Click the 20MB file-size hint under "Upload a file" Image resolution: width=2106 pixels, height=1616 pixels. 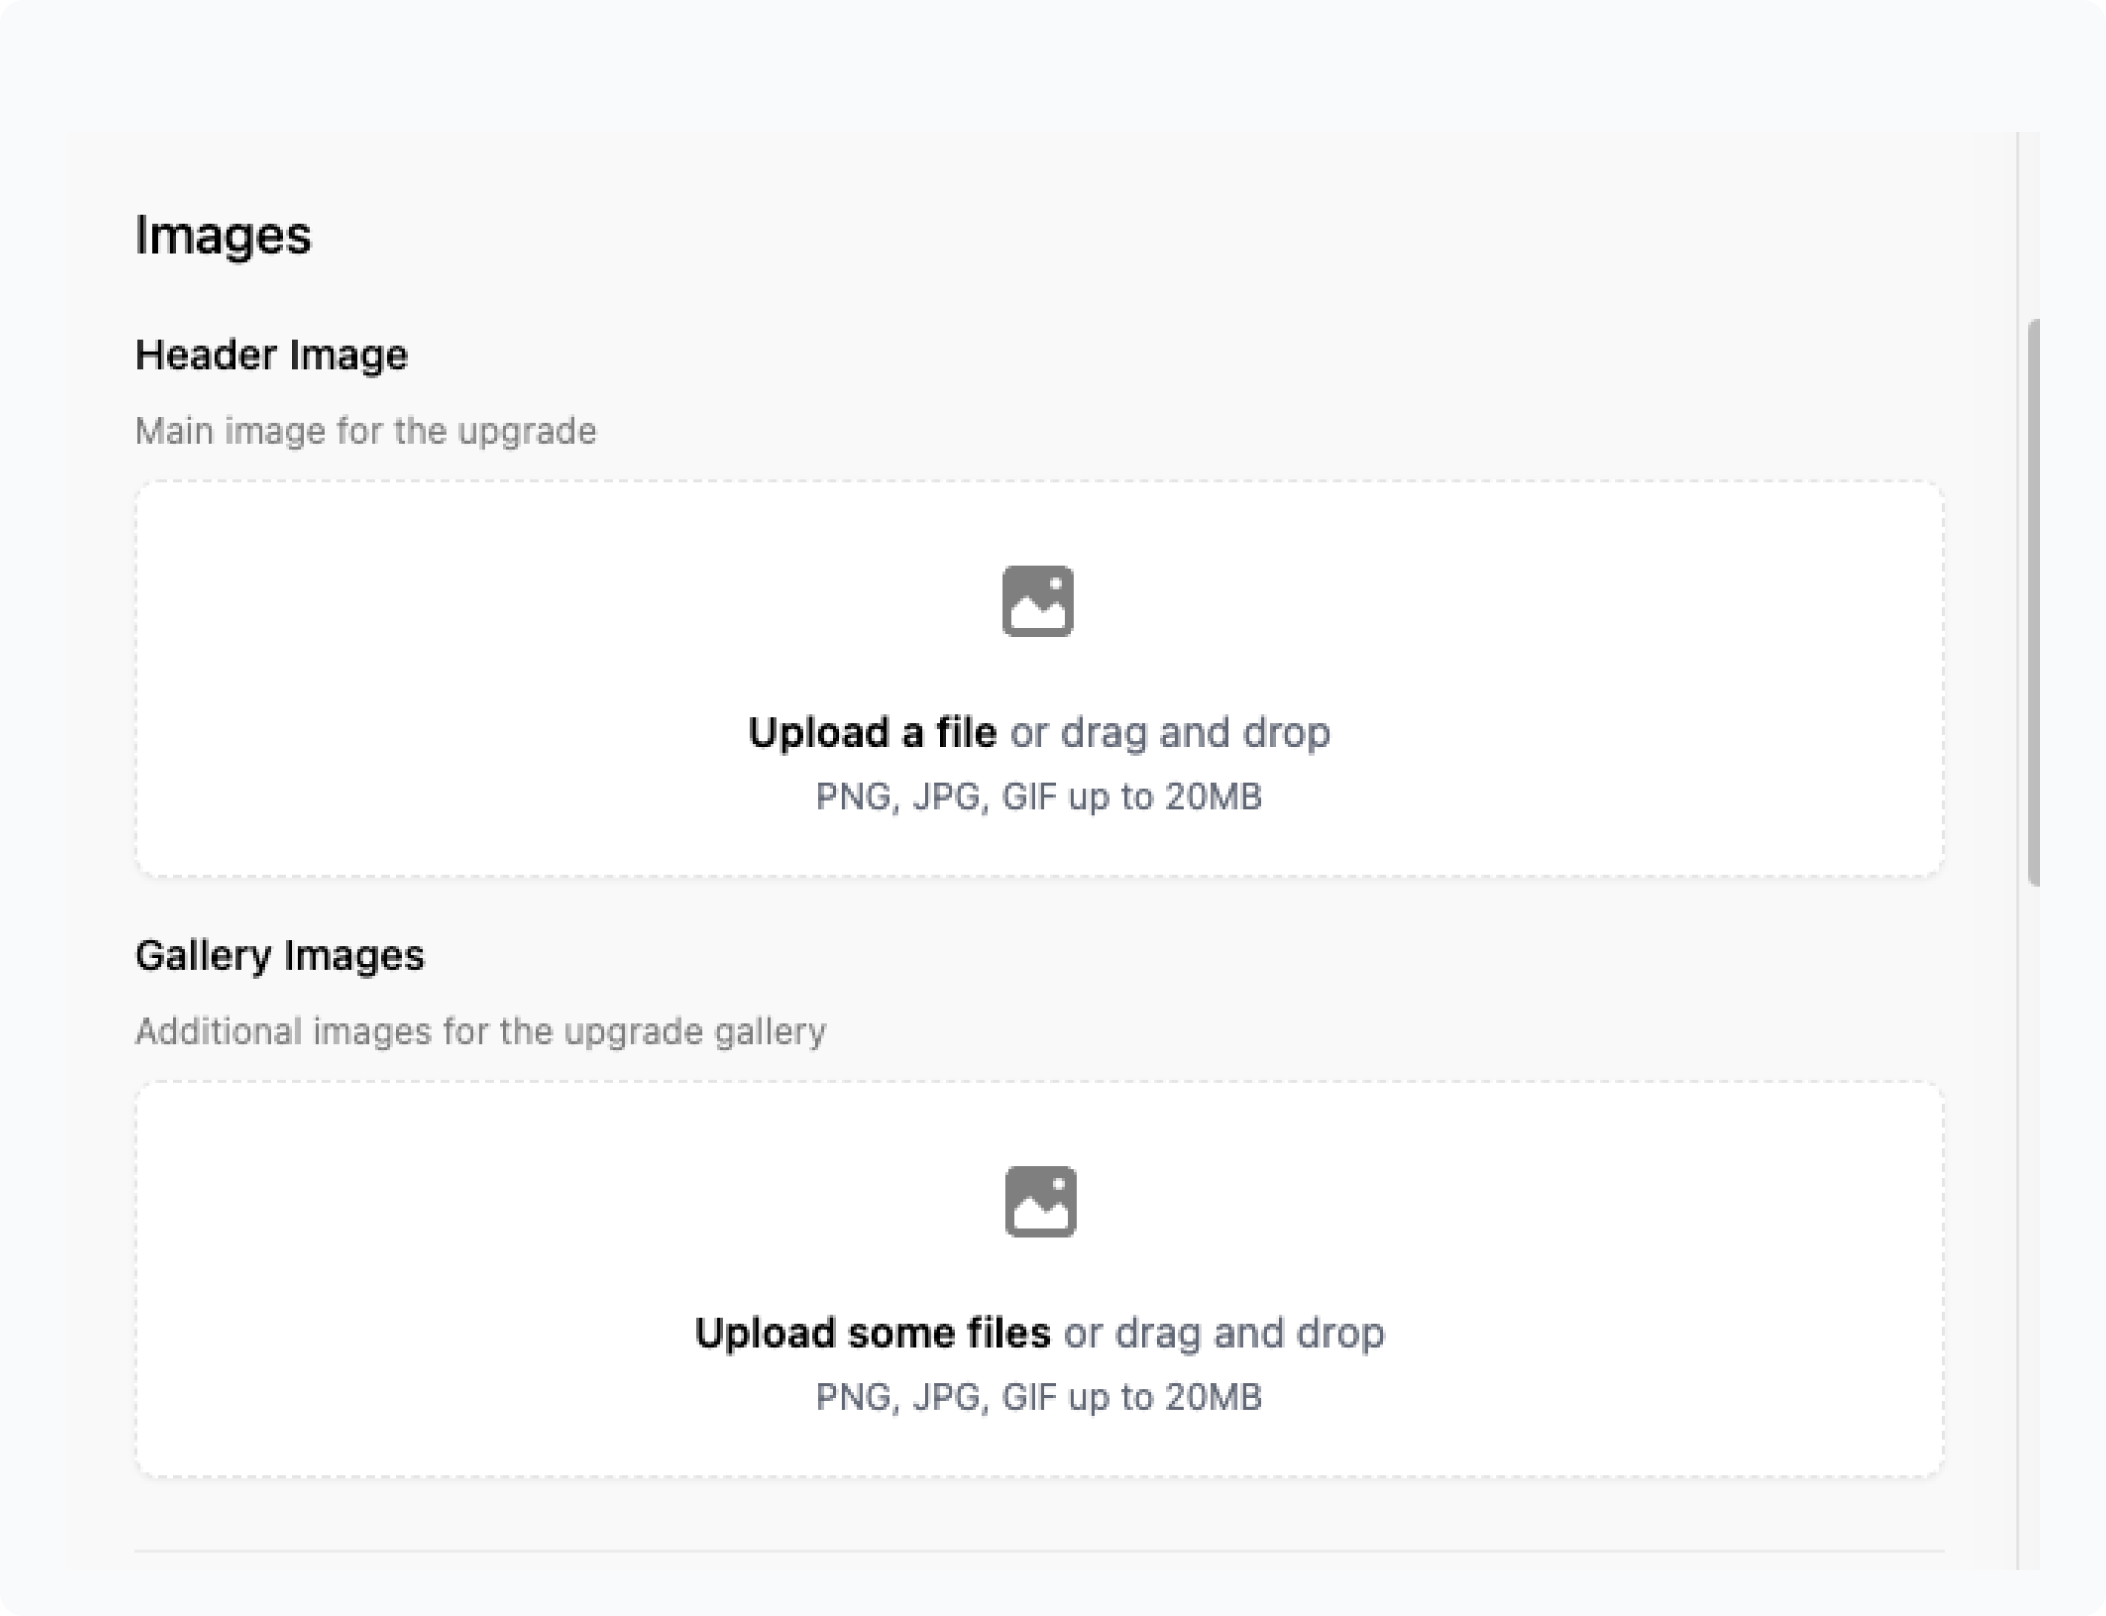coord(1038,797)
